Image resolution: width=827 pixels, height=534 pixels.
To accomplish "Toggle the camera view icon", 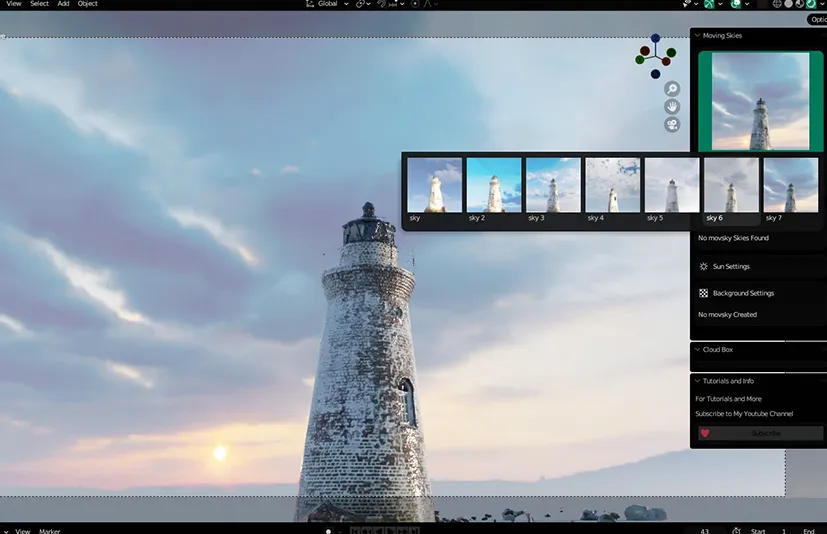I will [x=672, y=124].
